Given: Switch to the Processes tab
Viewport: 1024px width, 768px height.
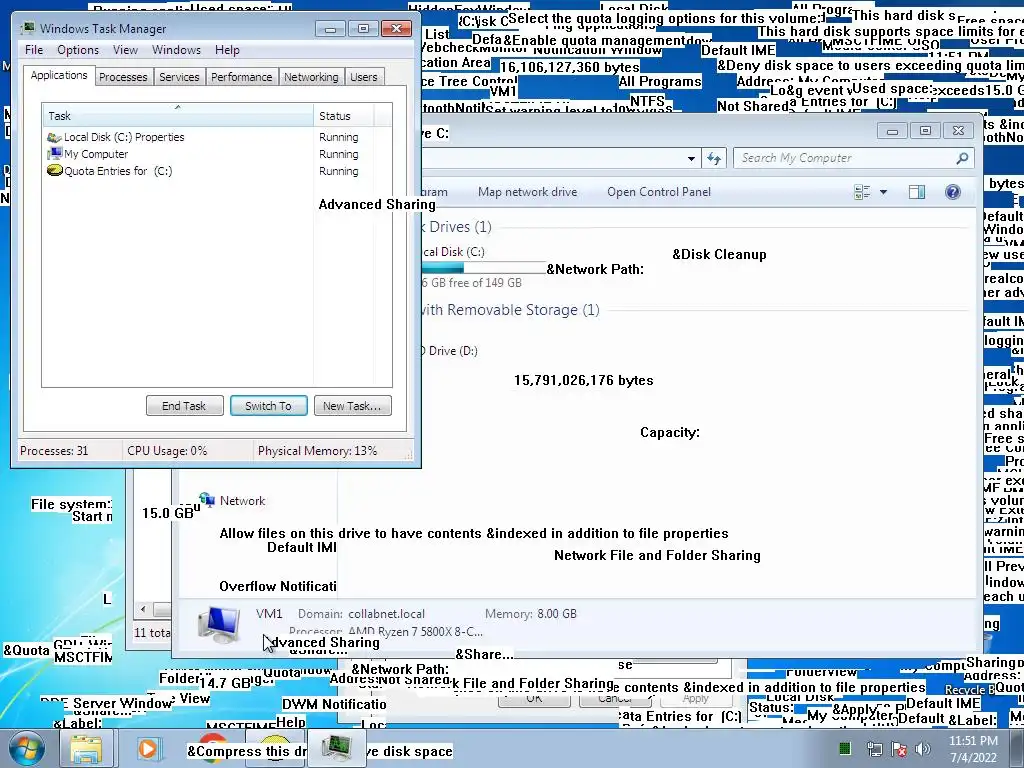Looking at the screenshot, I should point(123,77).
